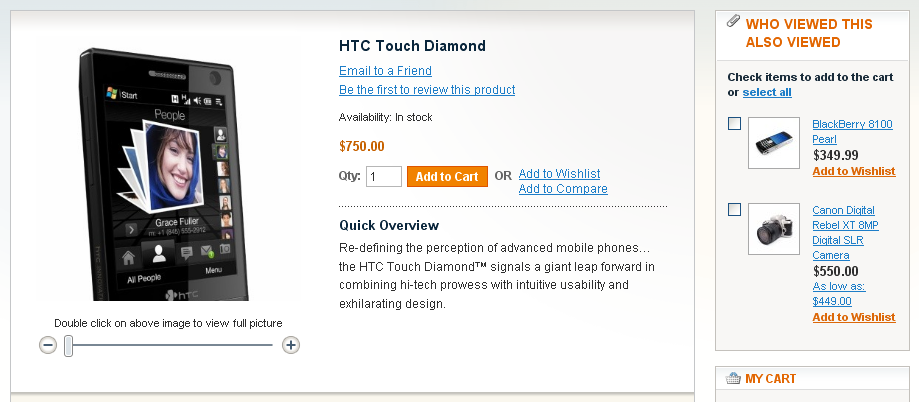The image size is (919, 402).
Task: Check the BlackBerry 8100 Pearl checkbox
Action: pyautogui.click(x=734, y=124)
